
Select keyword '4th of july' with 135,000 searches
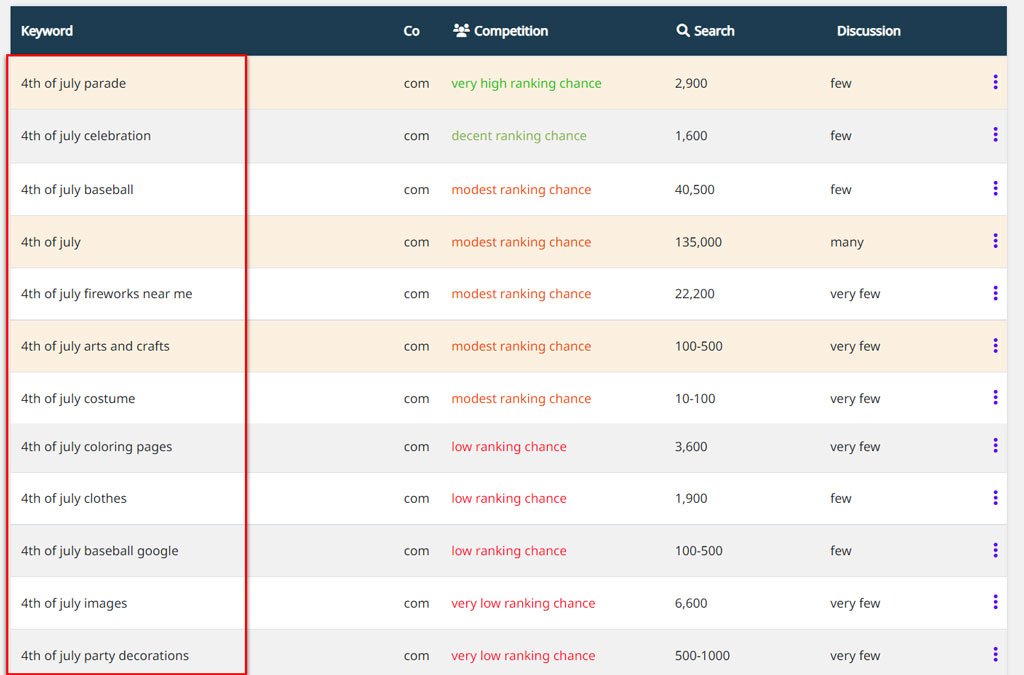tap(51, 242)
